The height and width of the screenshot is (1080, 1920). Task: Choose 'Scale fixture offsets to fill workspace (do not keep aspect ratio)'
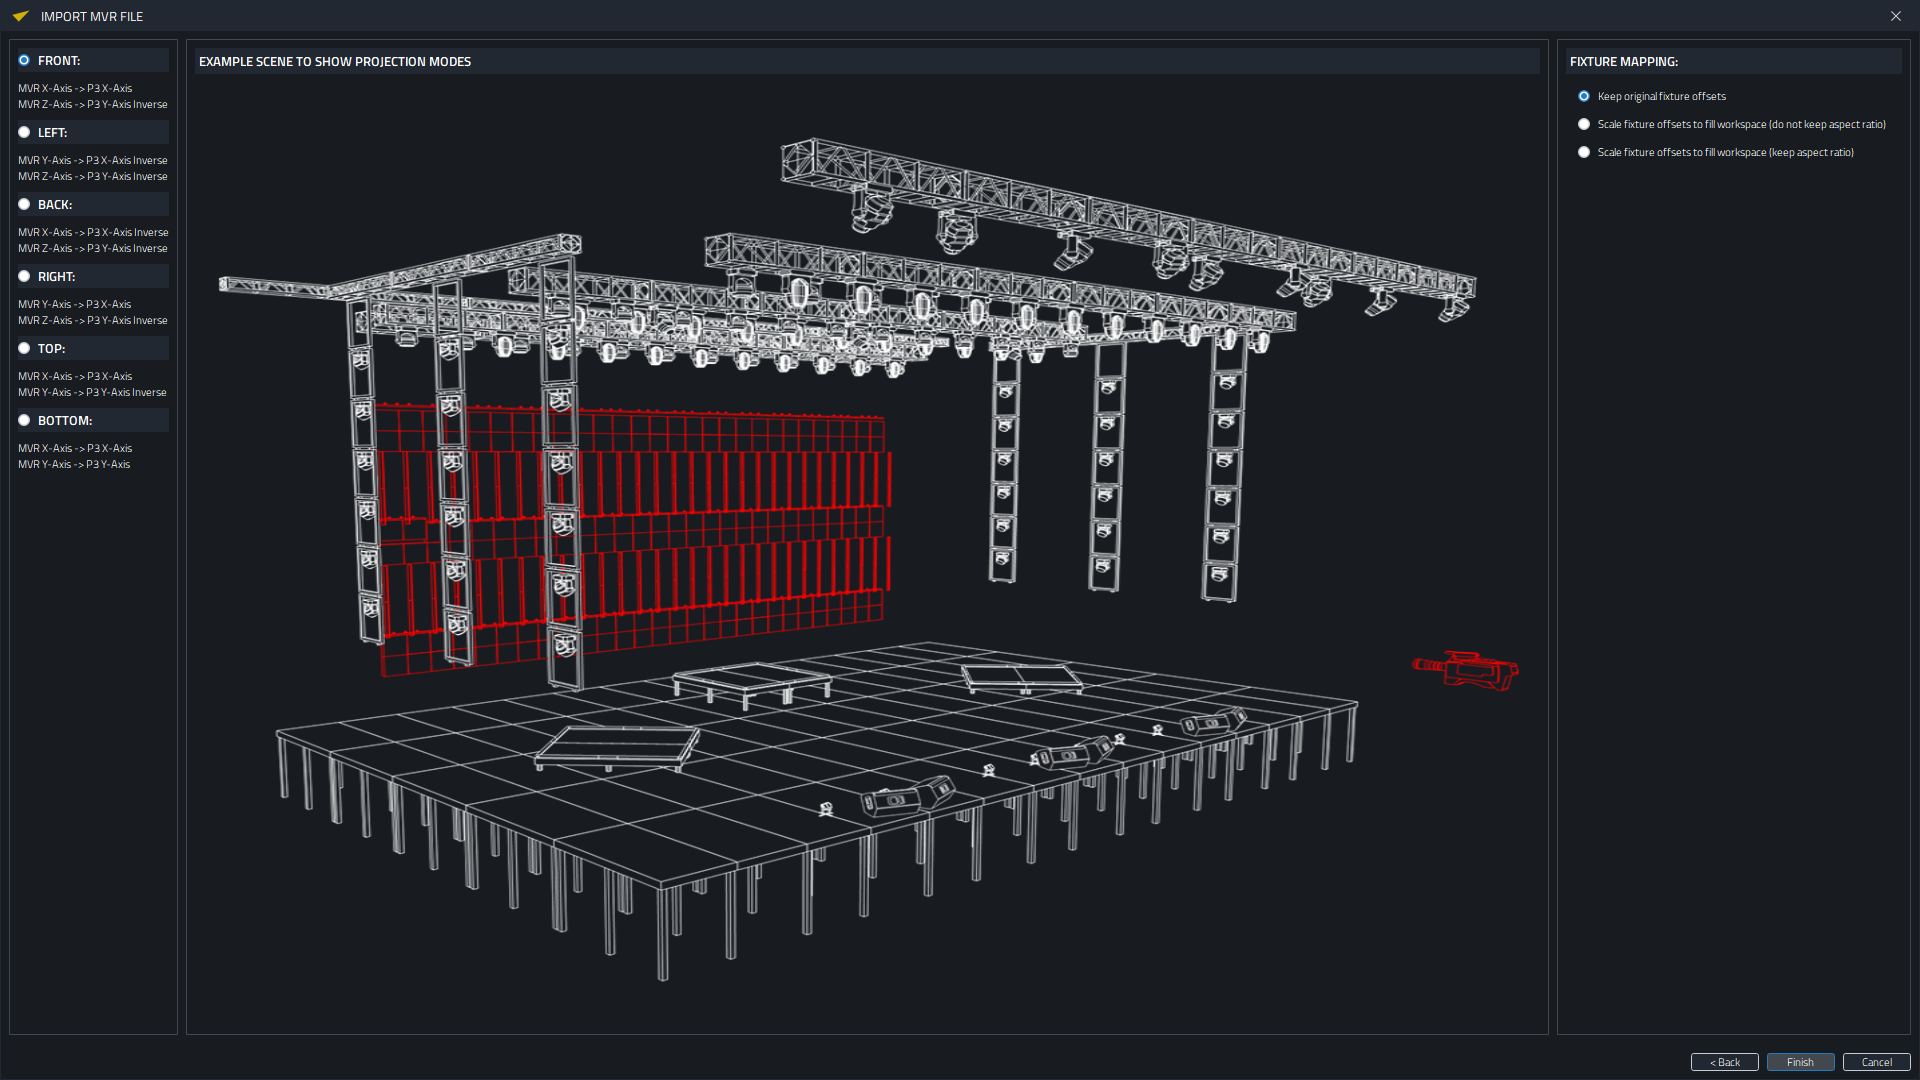tap(1584, 123)
